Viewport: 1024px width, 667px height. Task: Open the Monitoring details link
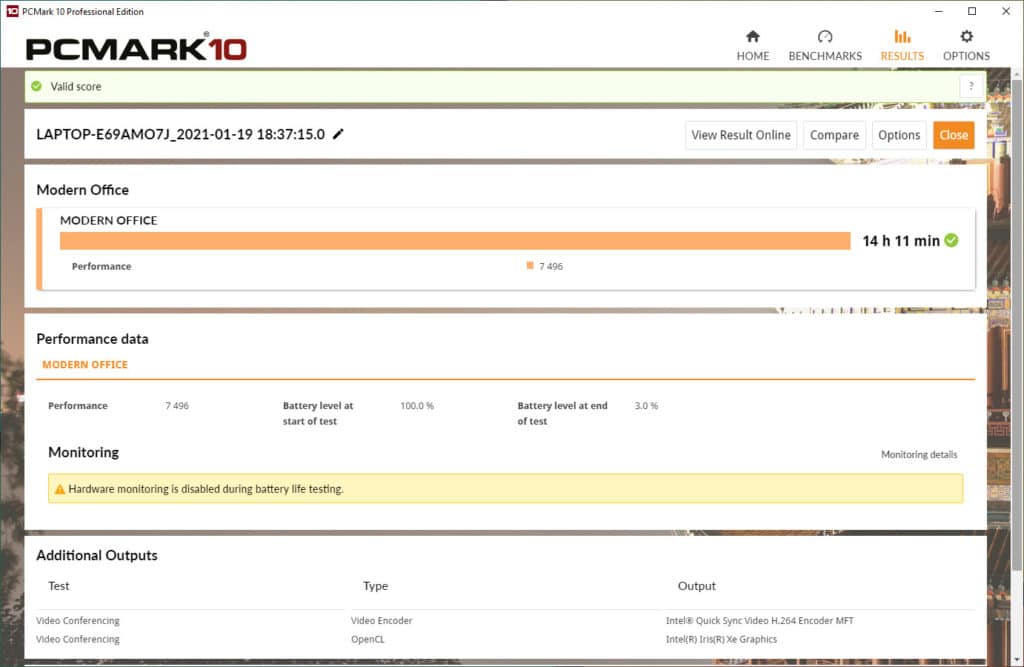point(918,455)
